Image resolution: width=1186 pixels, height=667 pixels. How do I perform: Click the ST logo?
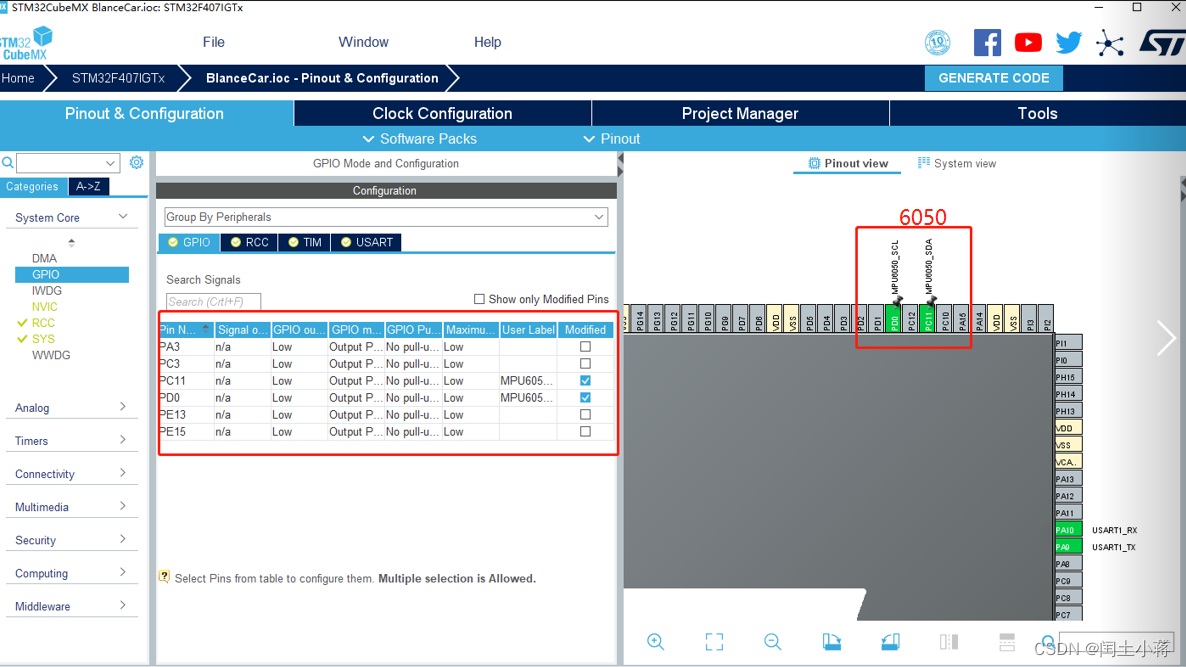pyautogui.click(x=1162, y=43)
